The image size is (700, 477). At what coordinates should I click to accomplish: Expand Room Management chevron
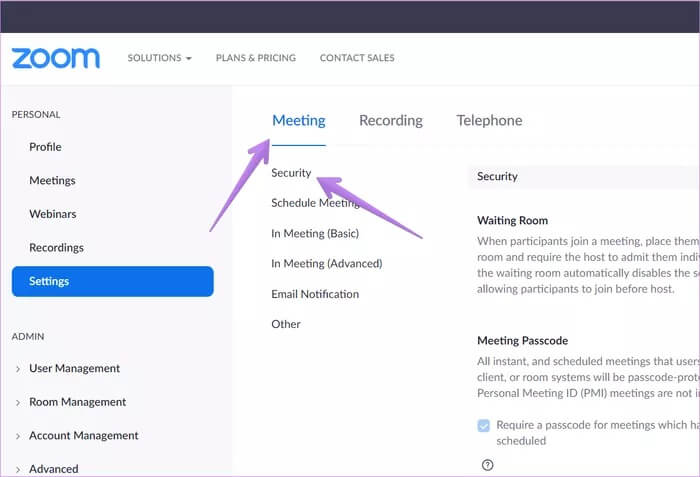pos(18,402)
